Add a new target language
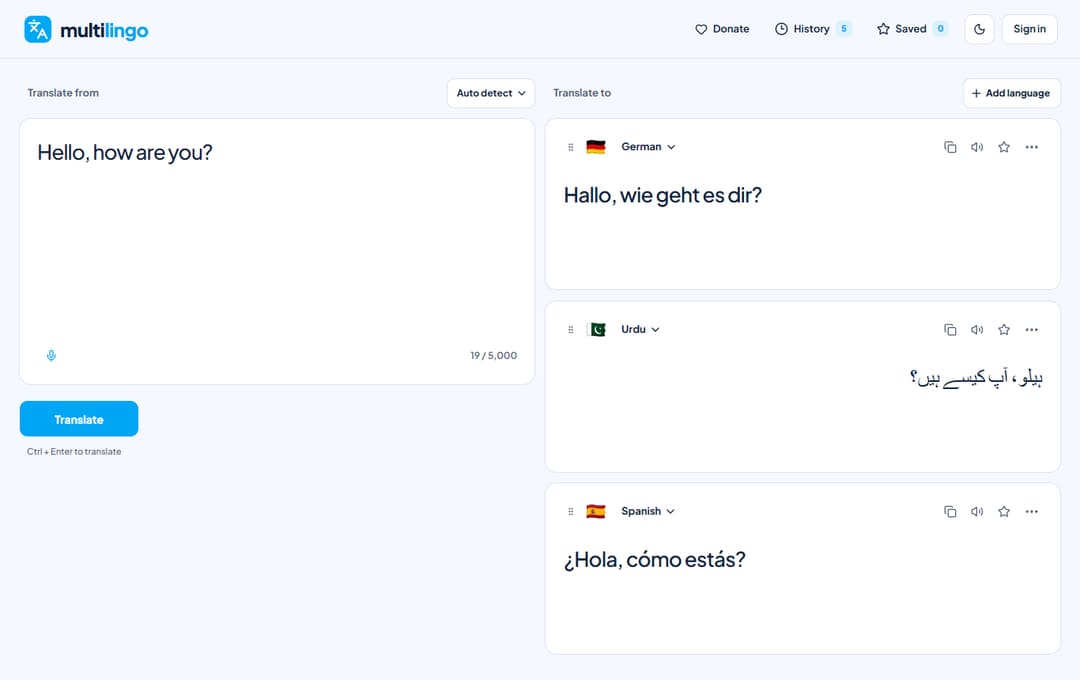1080x680 pixels. click(x=1011, y=93)
